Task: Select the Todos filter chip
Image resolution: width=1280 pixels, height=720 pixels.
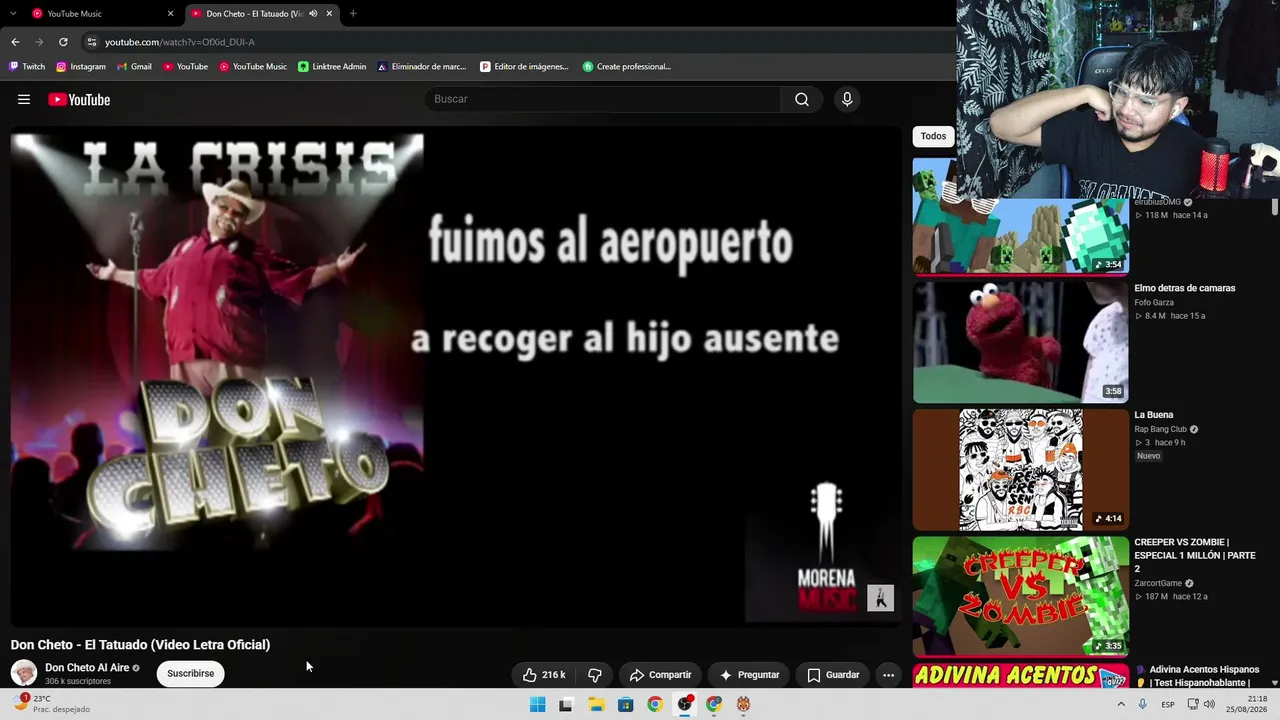Action: [x=933, y=136]
